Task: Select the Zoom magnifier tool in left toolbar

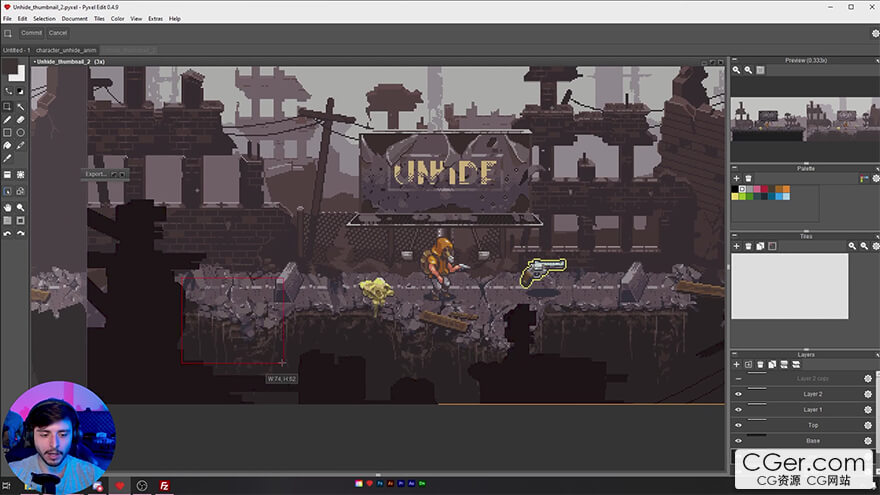Action: tap(21, 207)
